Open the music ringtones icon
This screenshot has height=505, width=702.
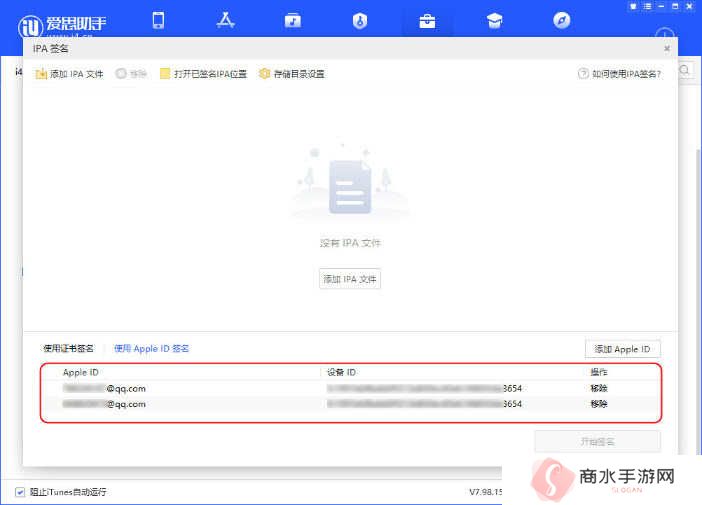tap(293, 21)
